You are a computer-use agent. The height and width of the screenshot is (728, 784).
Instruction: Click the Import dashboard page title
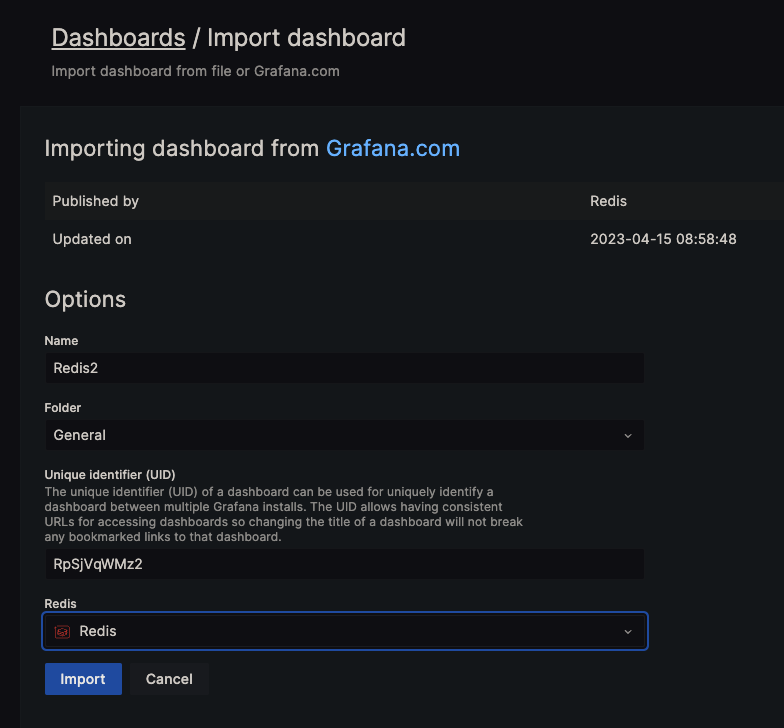click(x=306, y=38)
